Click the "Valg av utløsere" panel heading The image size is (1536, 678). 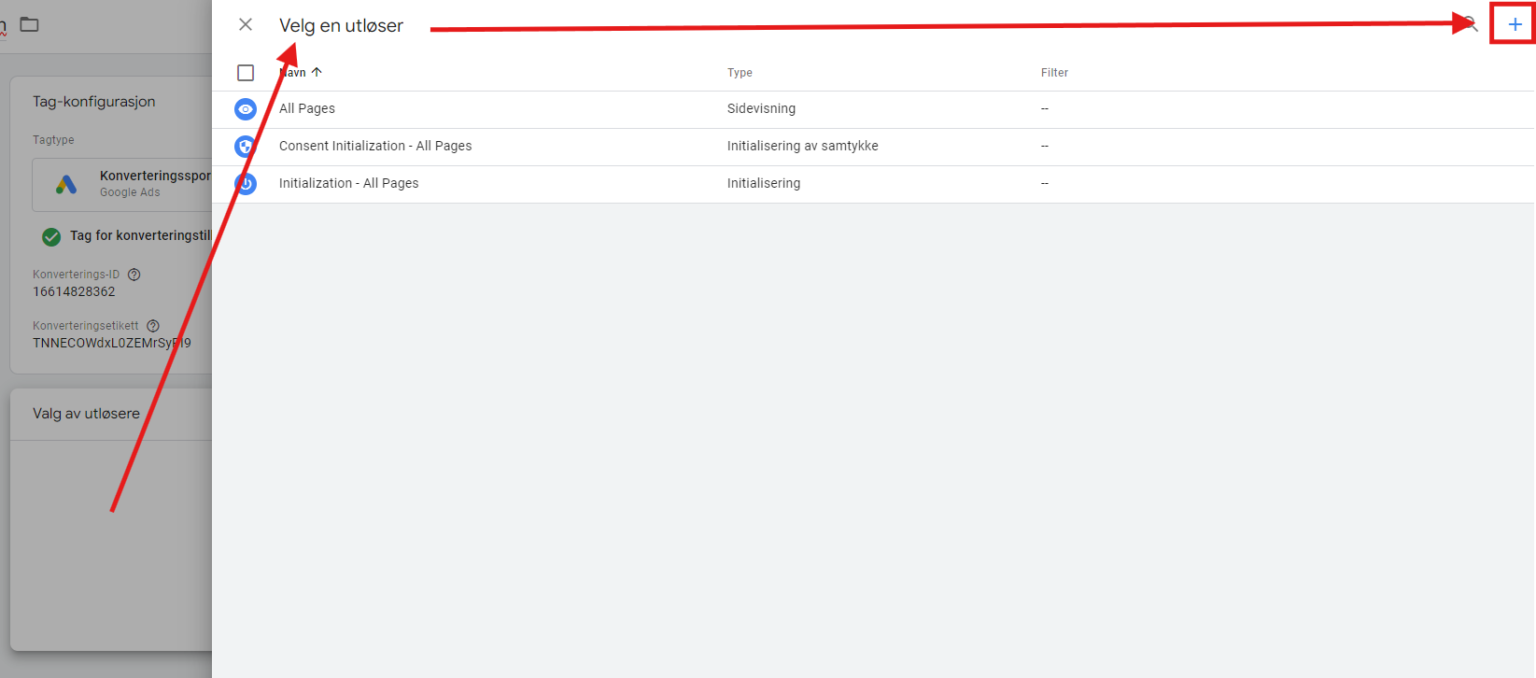pos(86,413)
